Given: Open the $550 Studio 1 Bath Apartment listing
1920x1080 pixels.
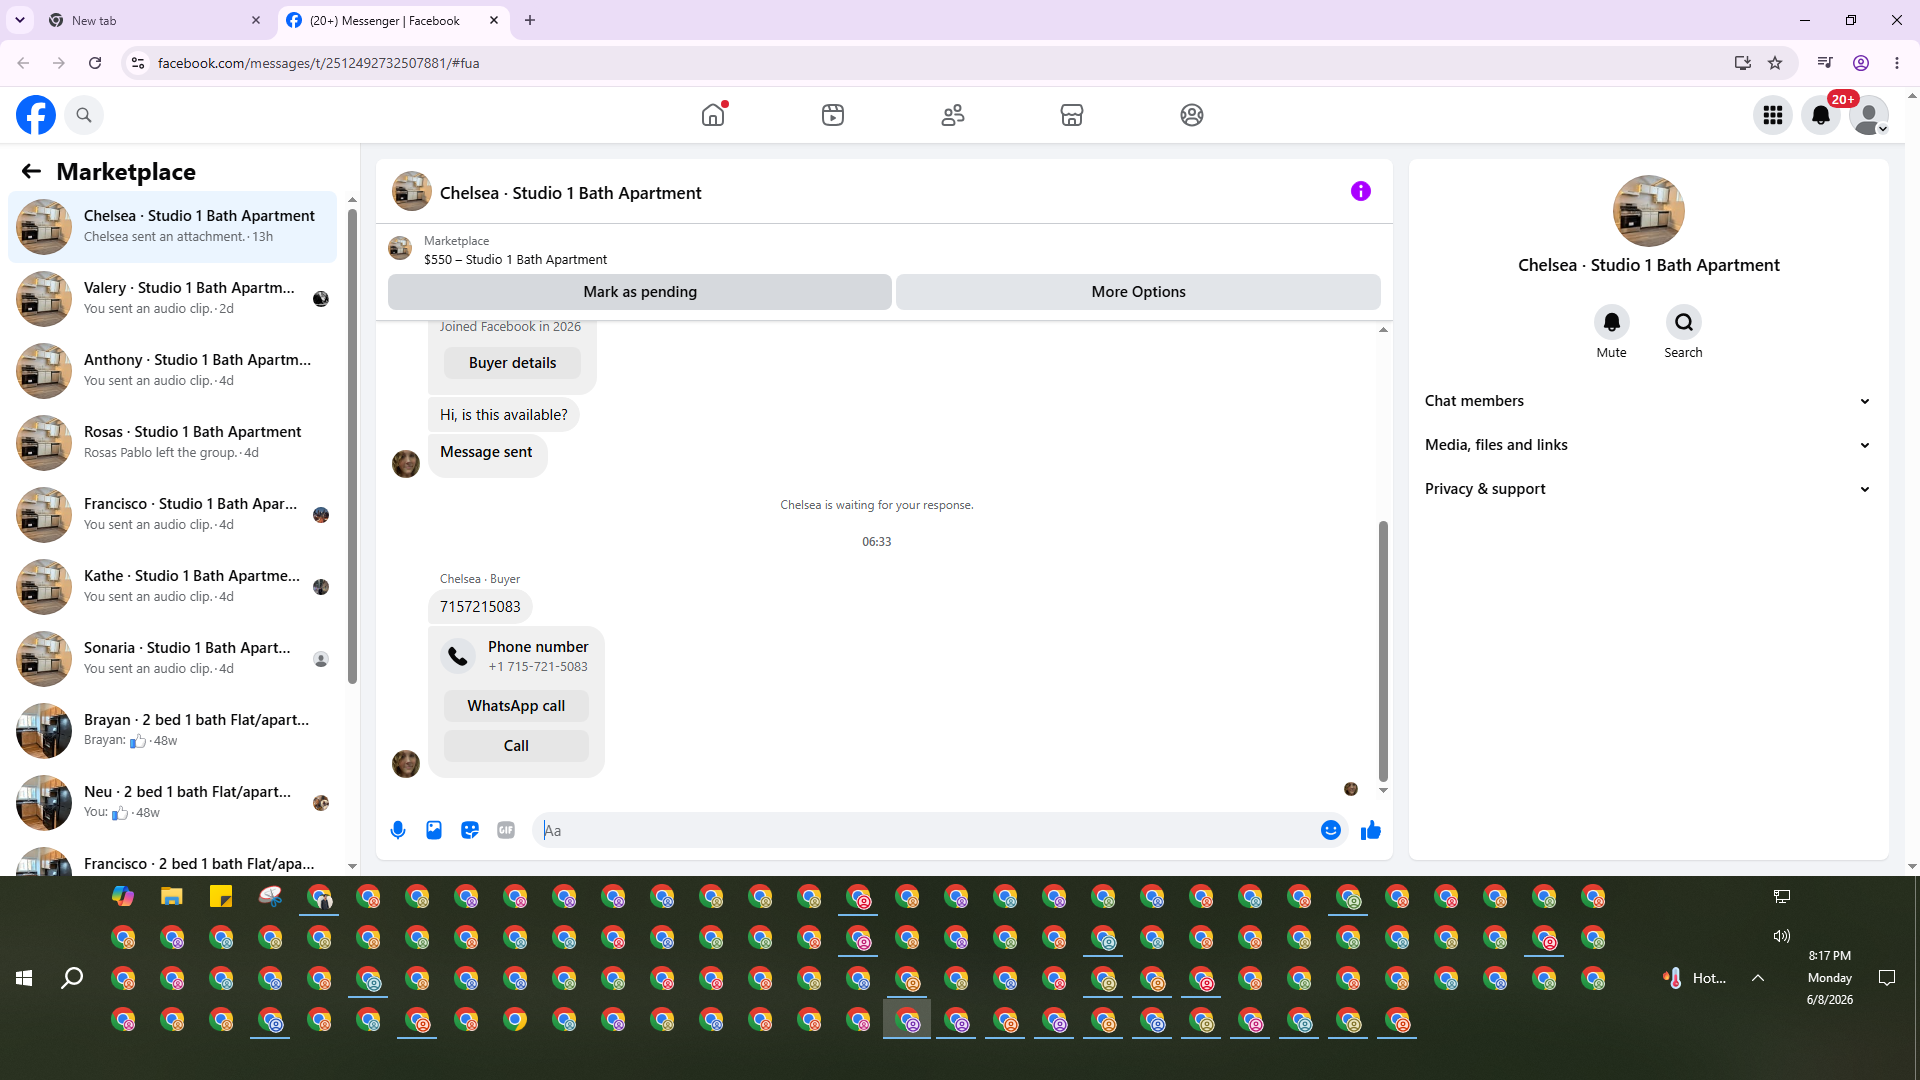Looking at the screenshot, I should pos(515,259).
